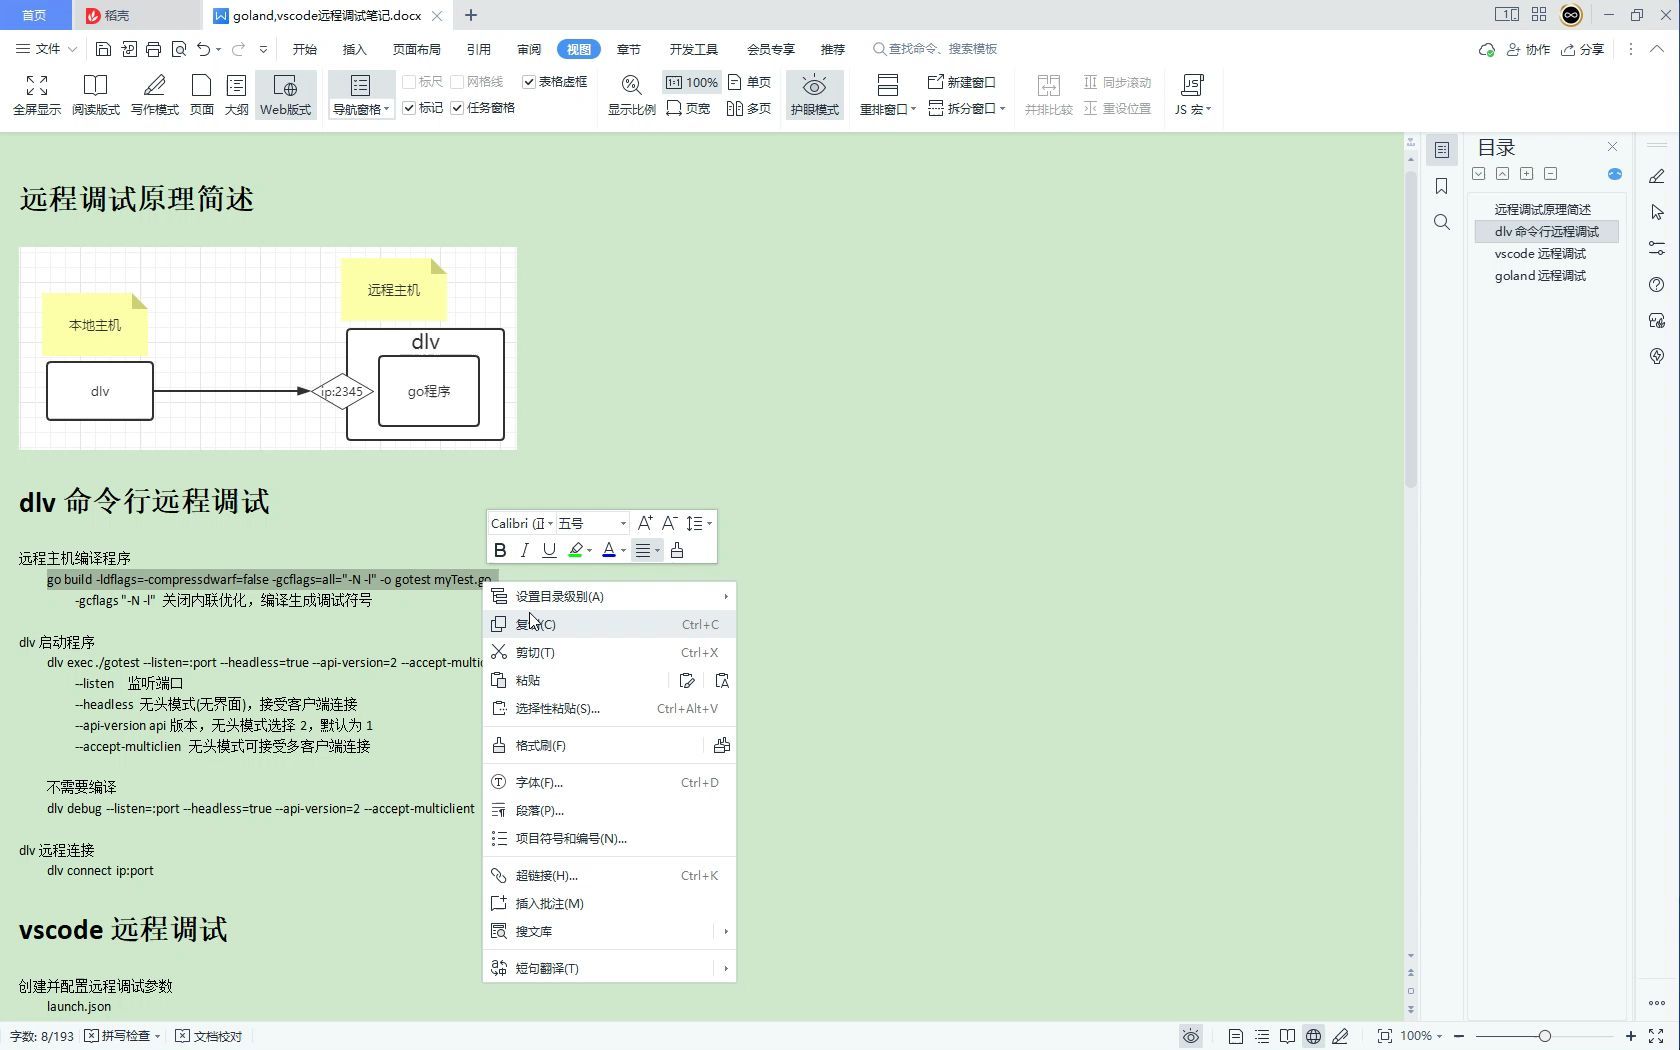The height and width of the screenshot is (1050, 1680).
Task: Choose Cut from context menu
Action: (x=610, y=652)
